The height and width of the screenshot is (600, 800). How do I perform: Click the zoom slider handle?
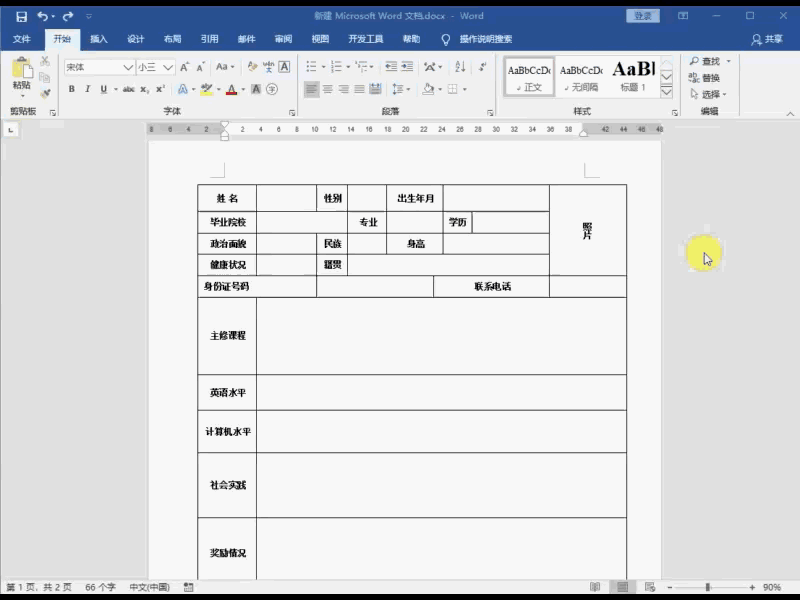pos(708,587)
